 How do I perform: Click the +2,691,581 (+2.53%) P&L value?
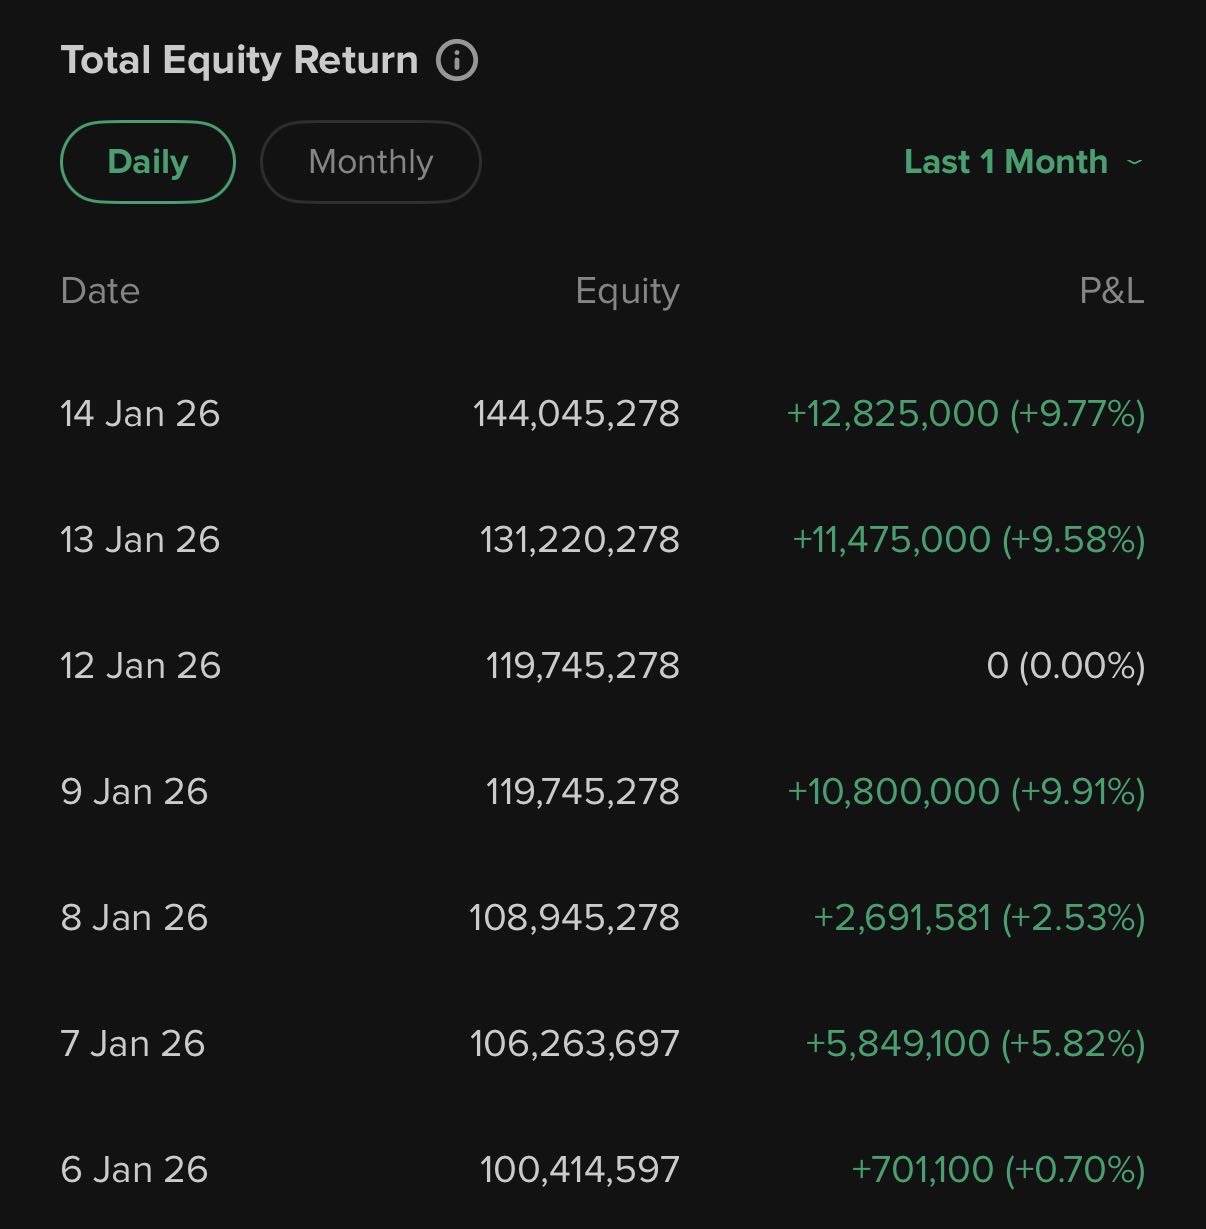point(979,918)
